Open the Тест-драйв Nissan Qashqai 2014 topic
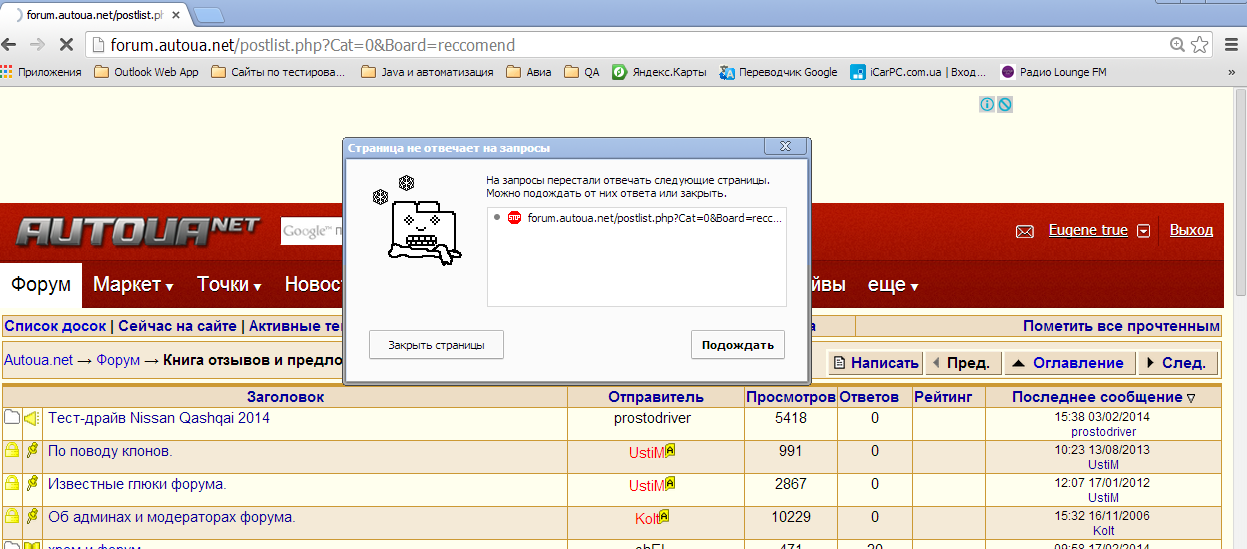 pos(159,418)
